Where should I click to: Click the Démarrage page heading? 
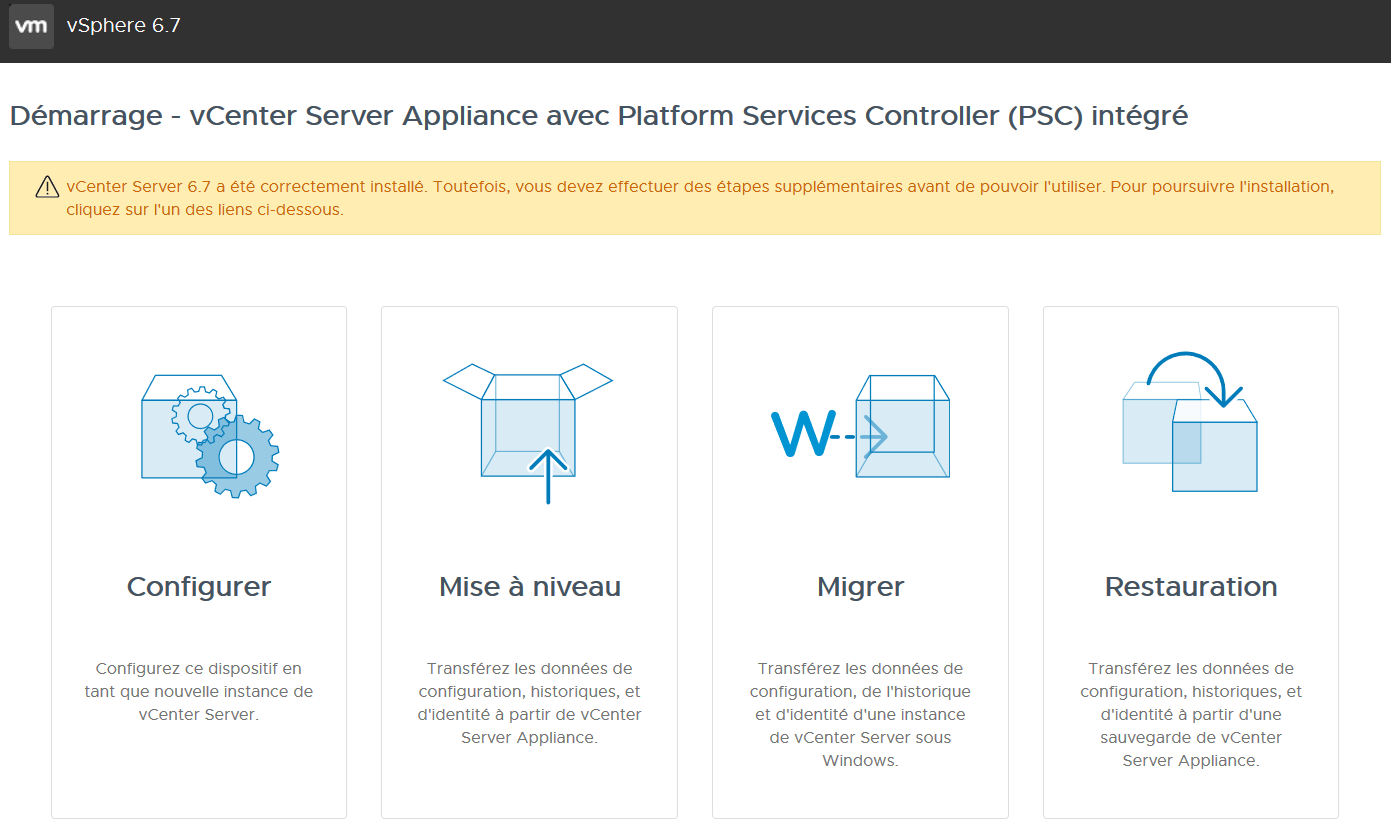599,116
